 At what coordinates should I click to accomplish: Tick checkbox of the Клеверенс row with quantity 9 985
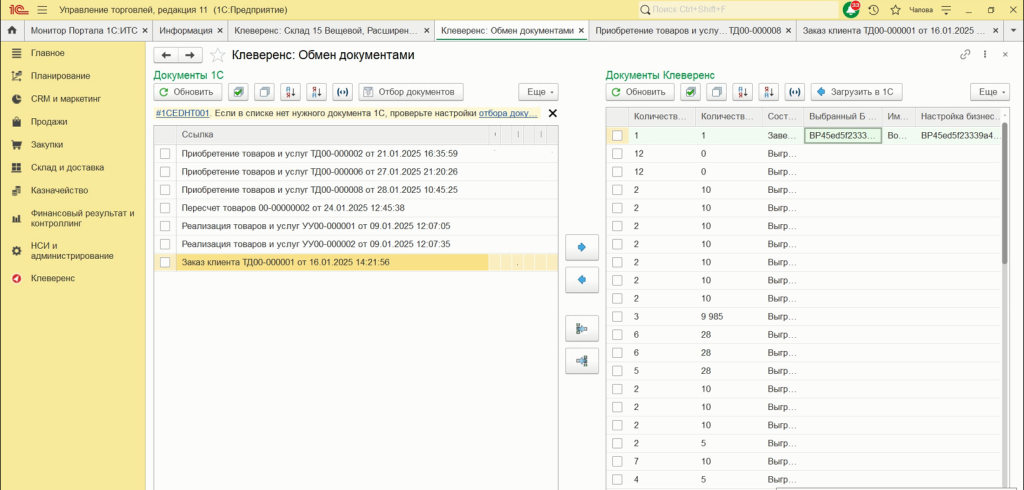tap(616, 316)
